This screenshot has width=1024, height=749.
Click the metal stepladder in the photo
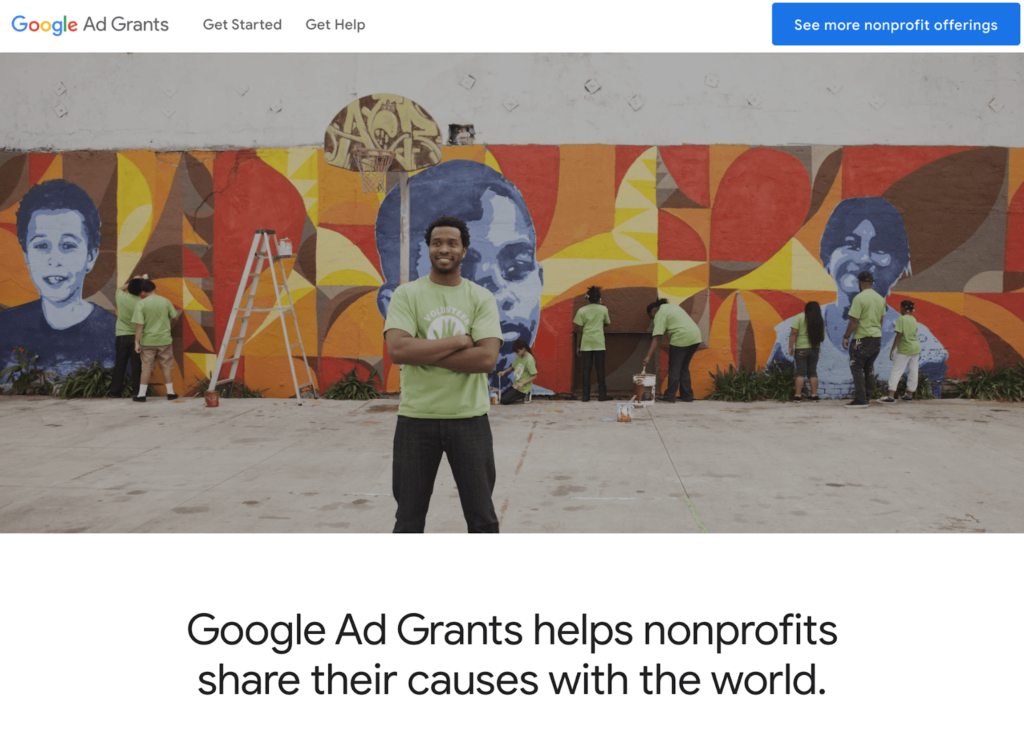pos(262,314)
